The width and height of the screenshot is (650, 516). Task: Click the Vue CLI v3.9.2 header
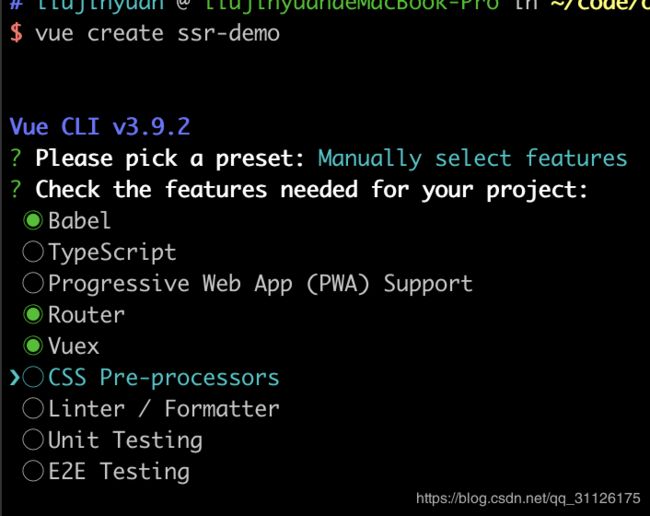pyautogui.click(x=100, y=127)
